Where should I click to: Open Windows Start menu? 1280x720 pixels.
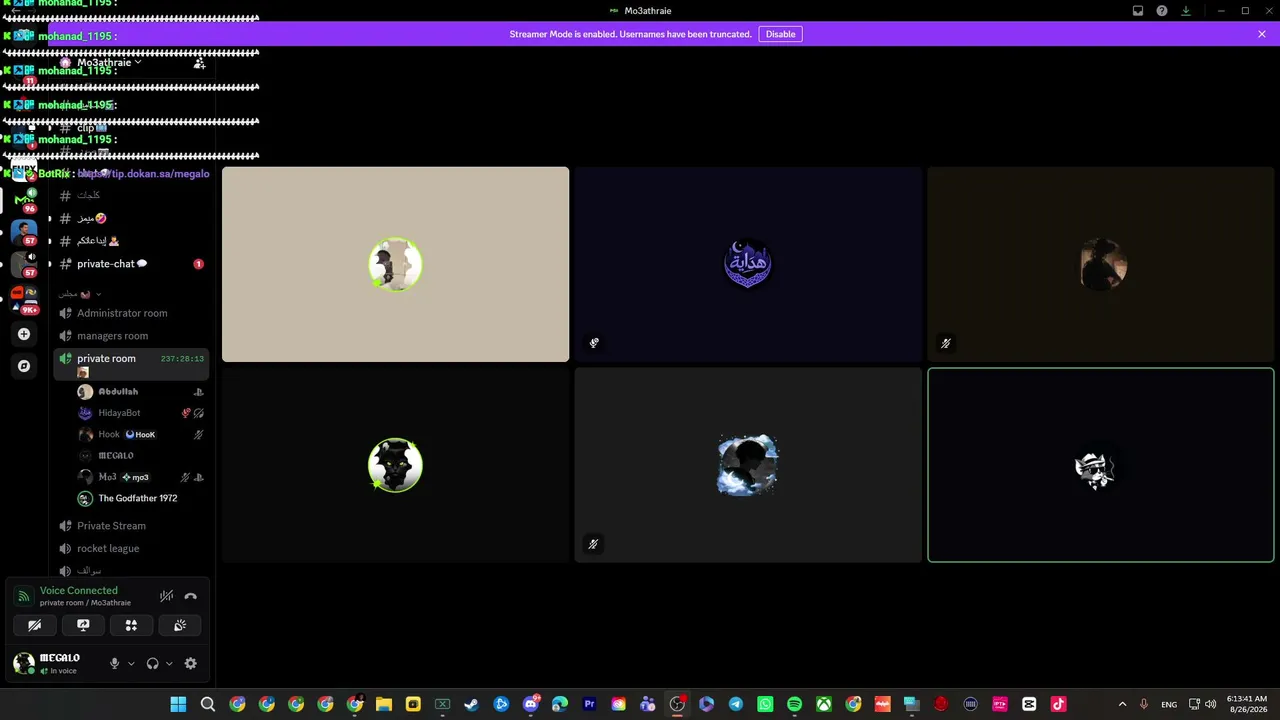click(x=178, y=704)
